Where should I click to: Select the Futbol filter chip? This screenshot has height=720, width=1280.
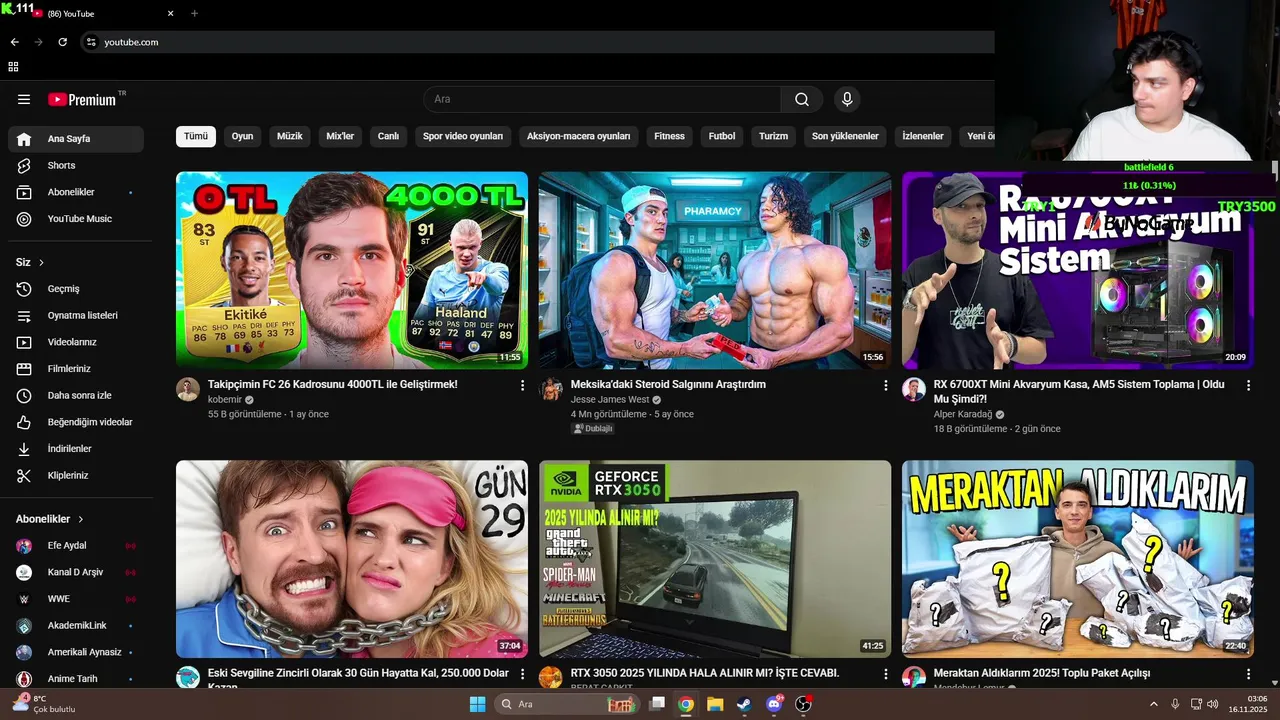(x=722, y=136)
